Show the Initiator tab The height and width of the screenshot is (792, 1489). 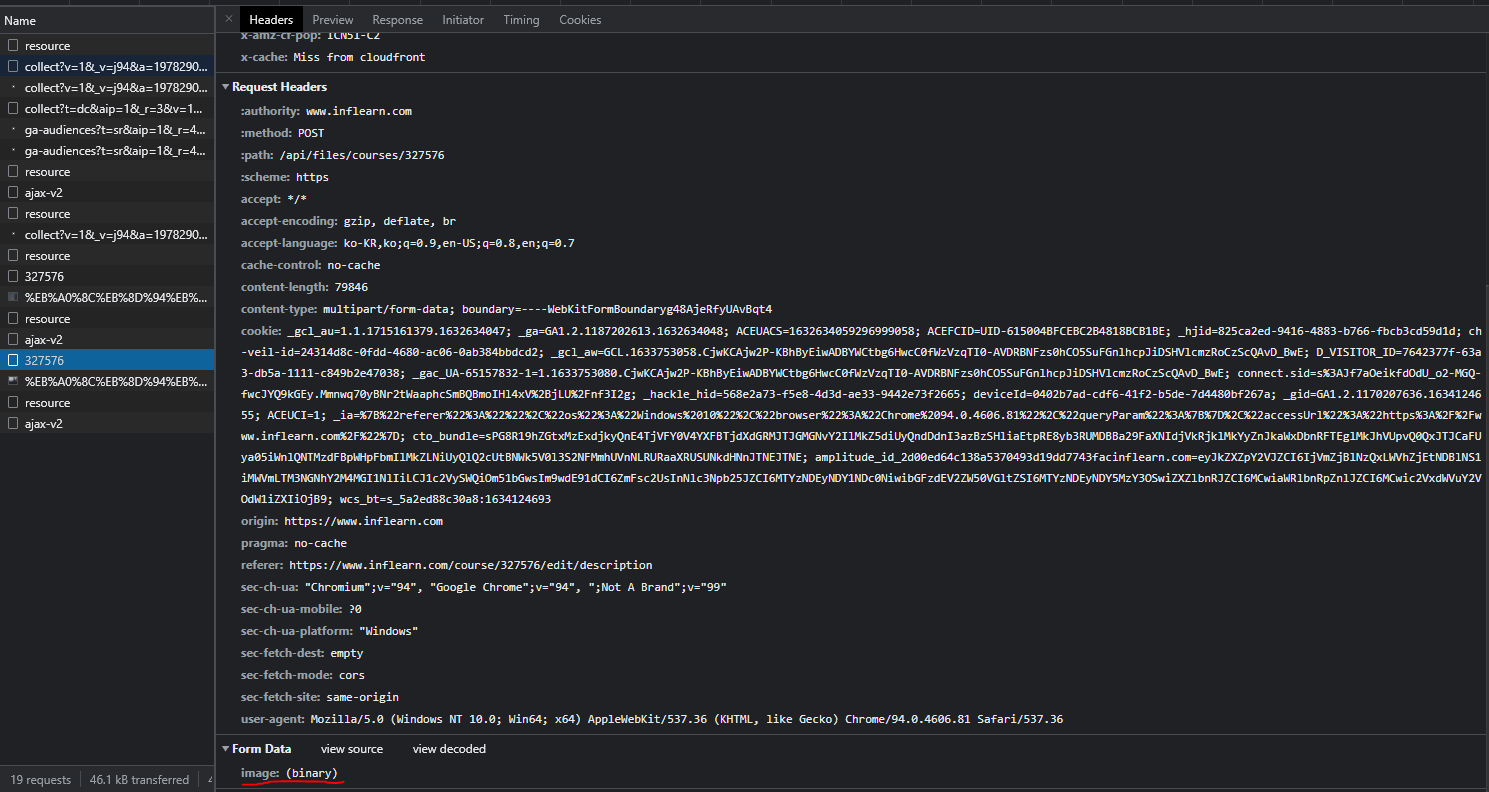tap(462, 20)
